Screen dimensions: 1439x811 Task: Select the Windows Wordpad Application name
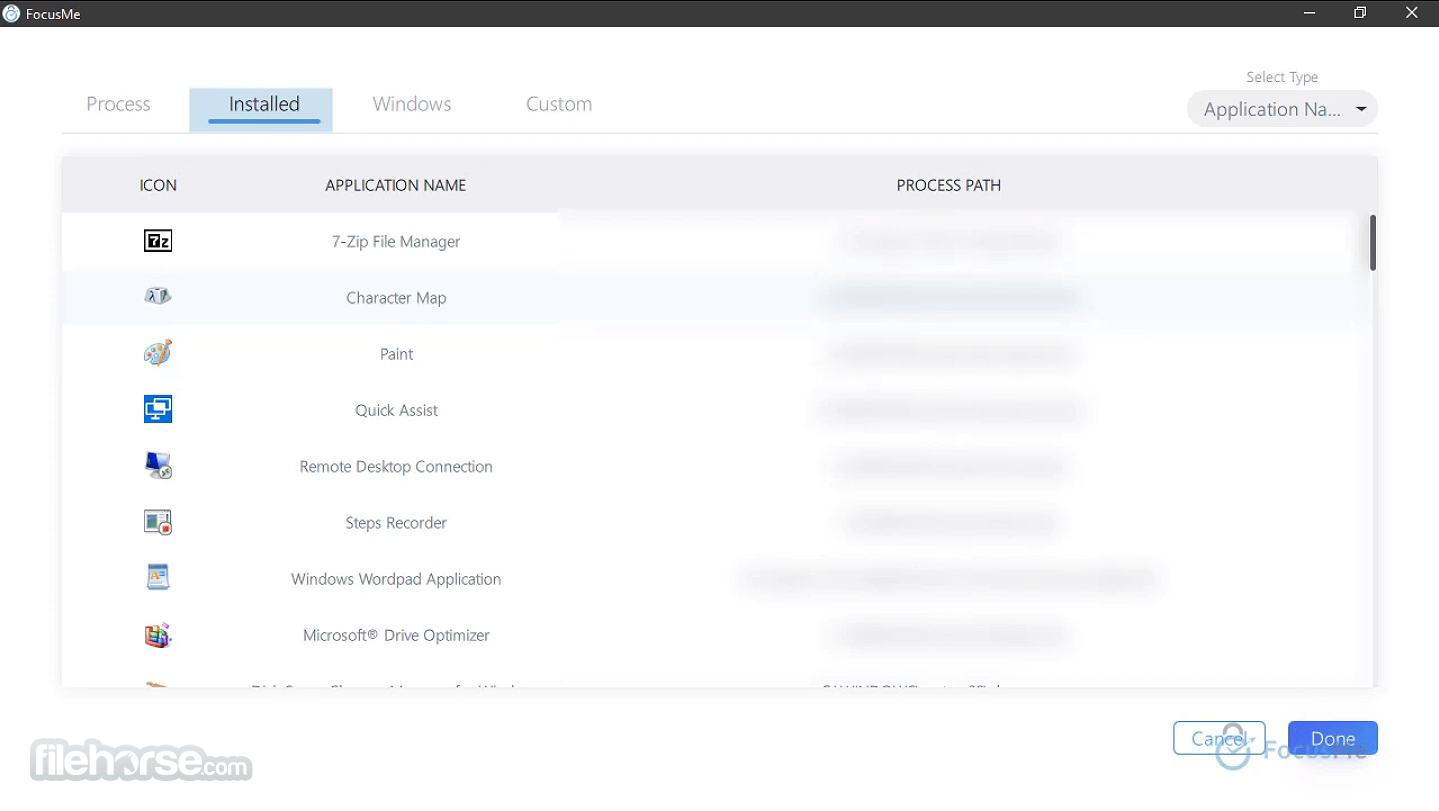pos(396,579)
